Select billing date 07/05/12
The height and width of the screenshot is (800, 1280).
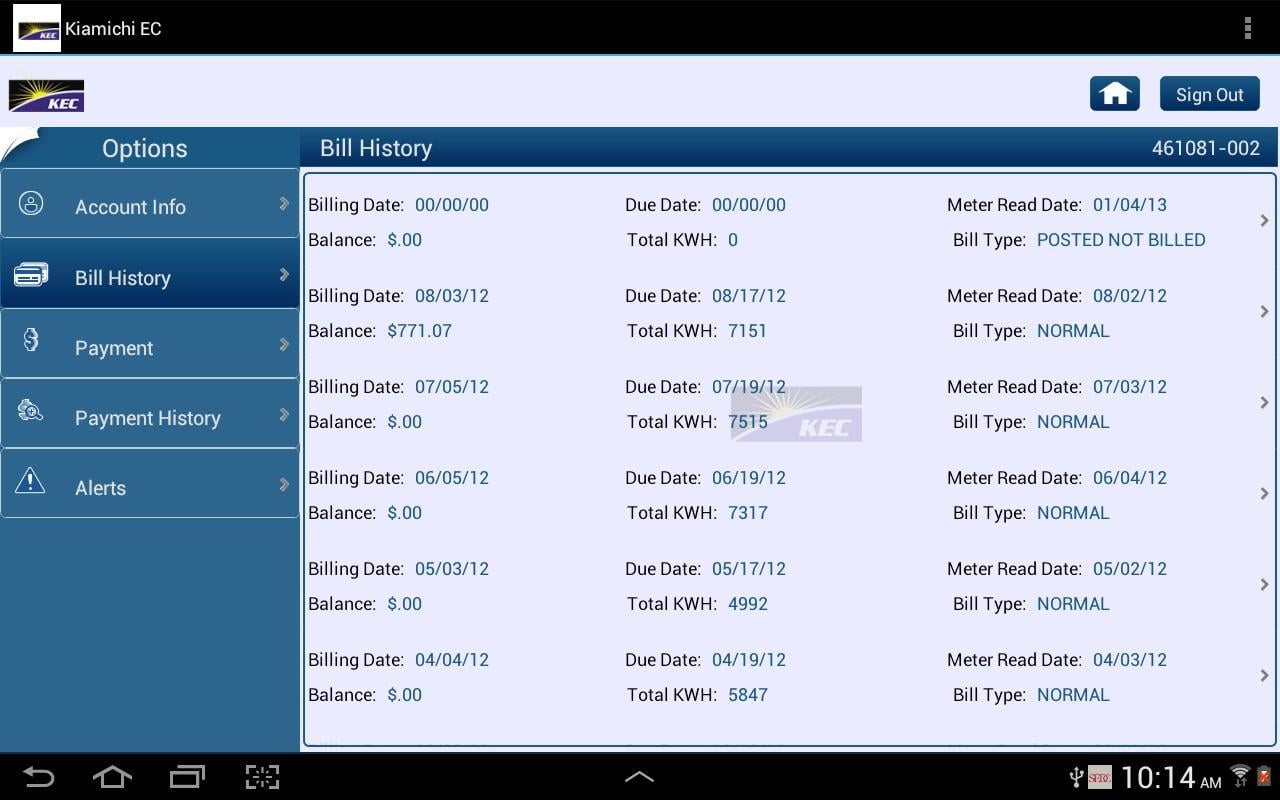[x=452, y=387]
